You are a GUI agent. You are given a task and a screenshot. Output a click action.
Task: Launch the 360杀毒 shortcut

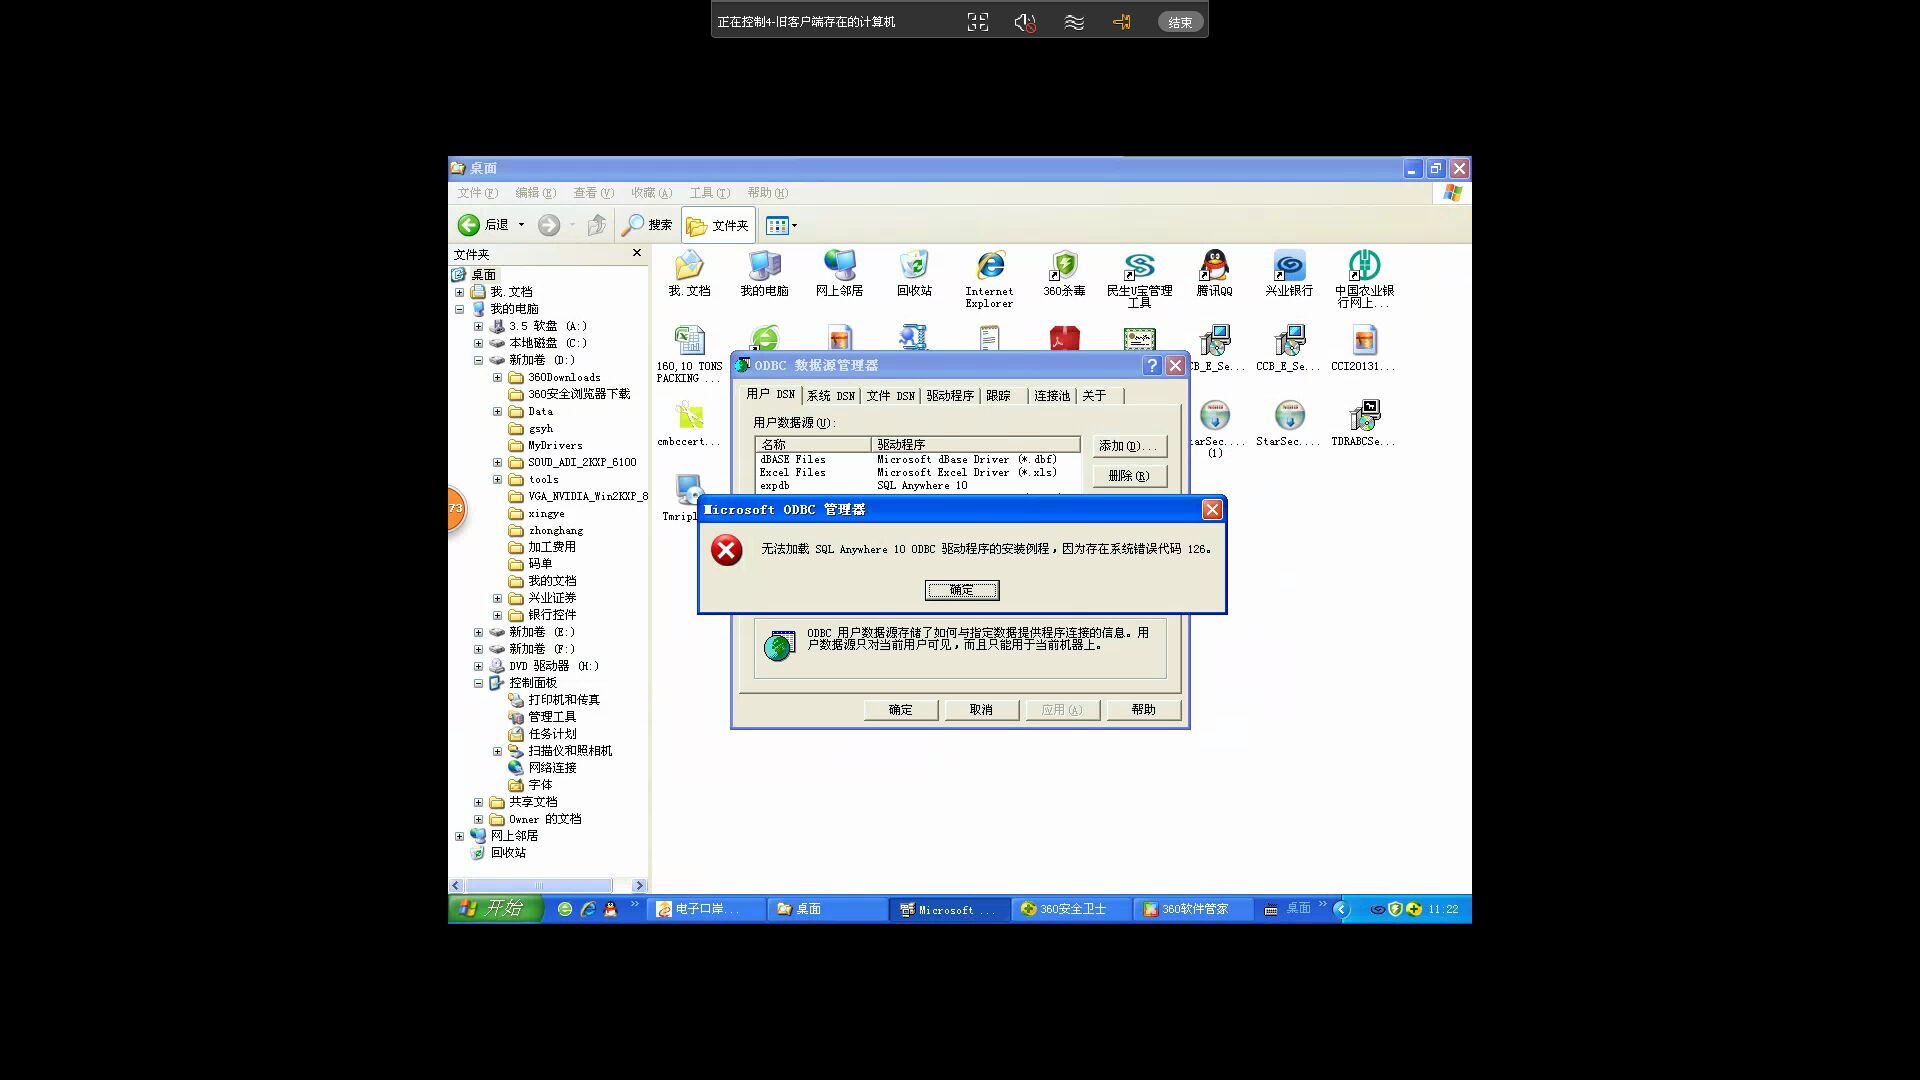click(x=1064, y=273)
